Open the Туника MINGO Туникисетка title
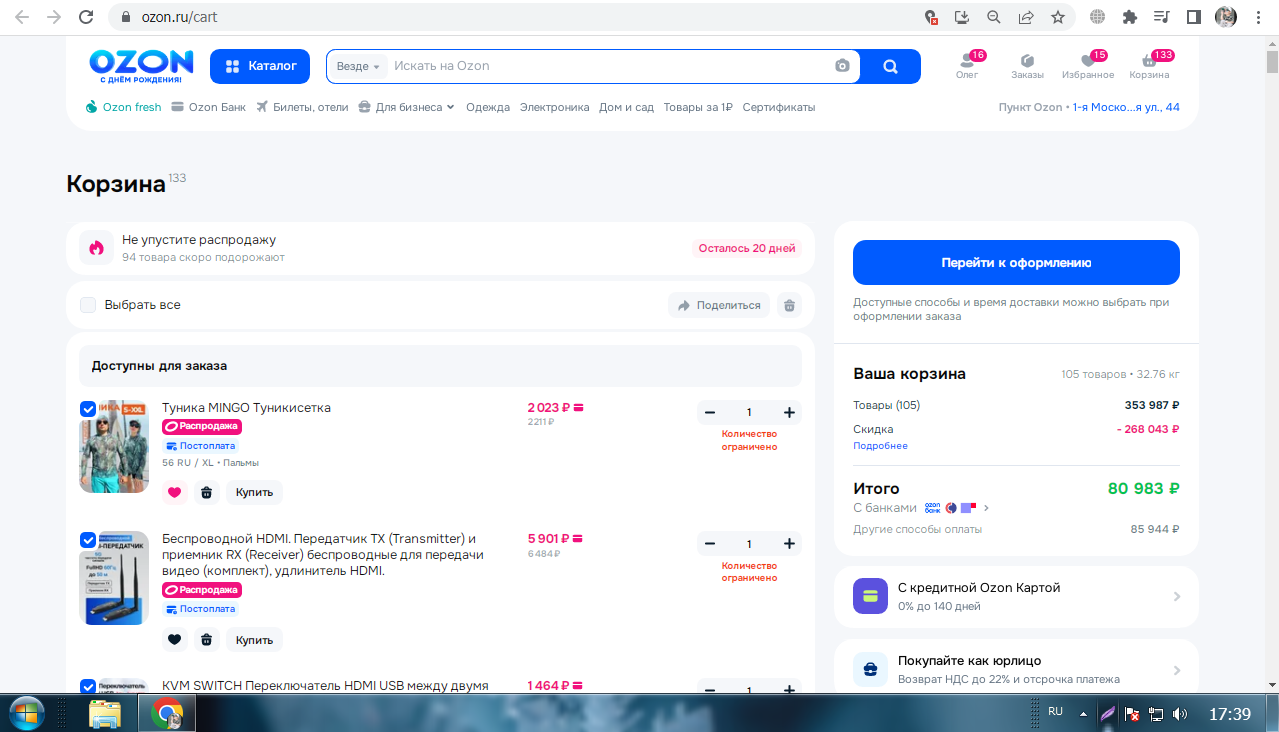Viewport: 1279px width, 732px height. (246, 408)
